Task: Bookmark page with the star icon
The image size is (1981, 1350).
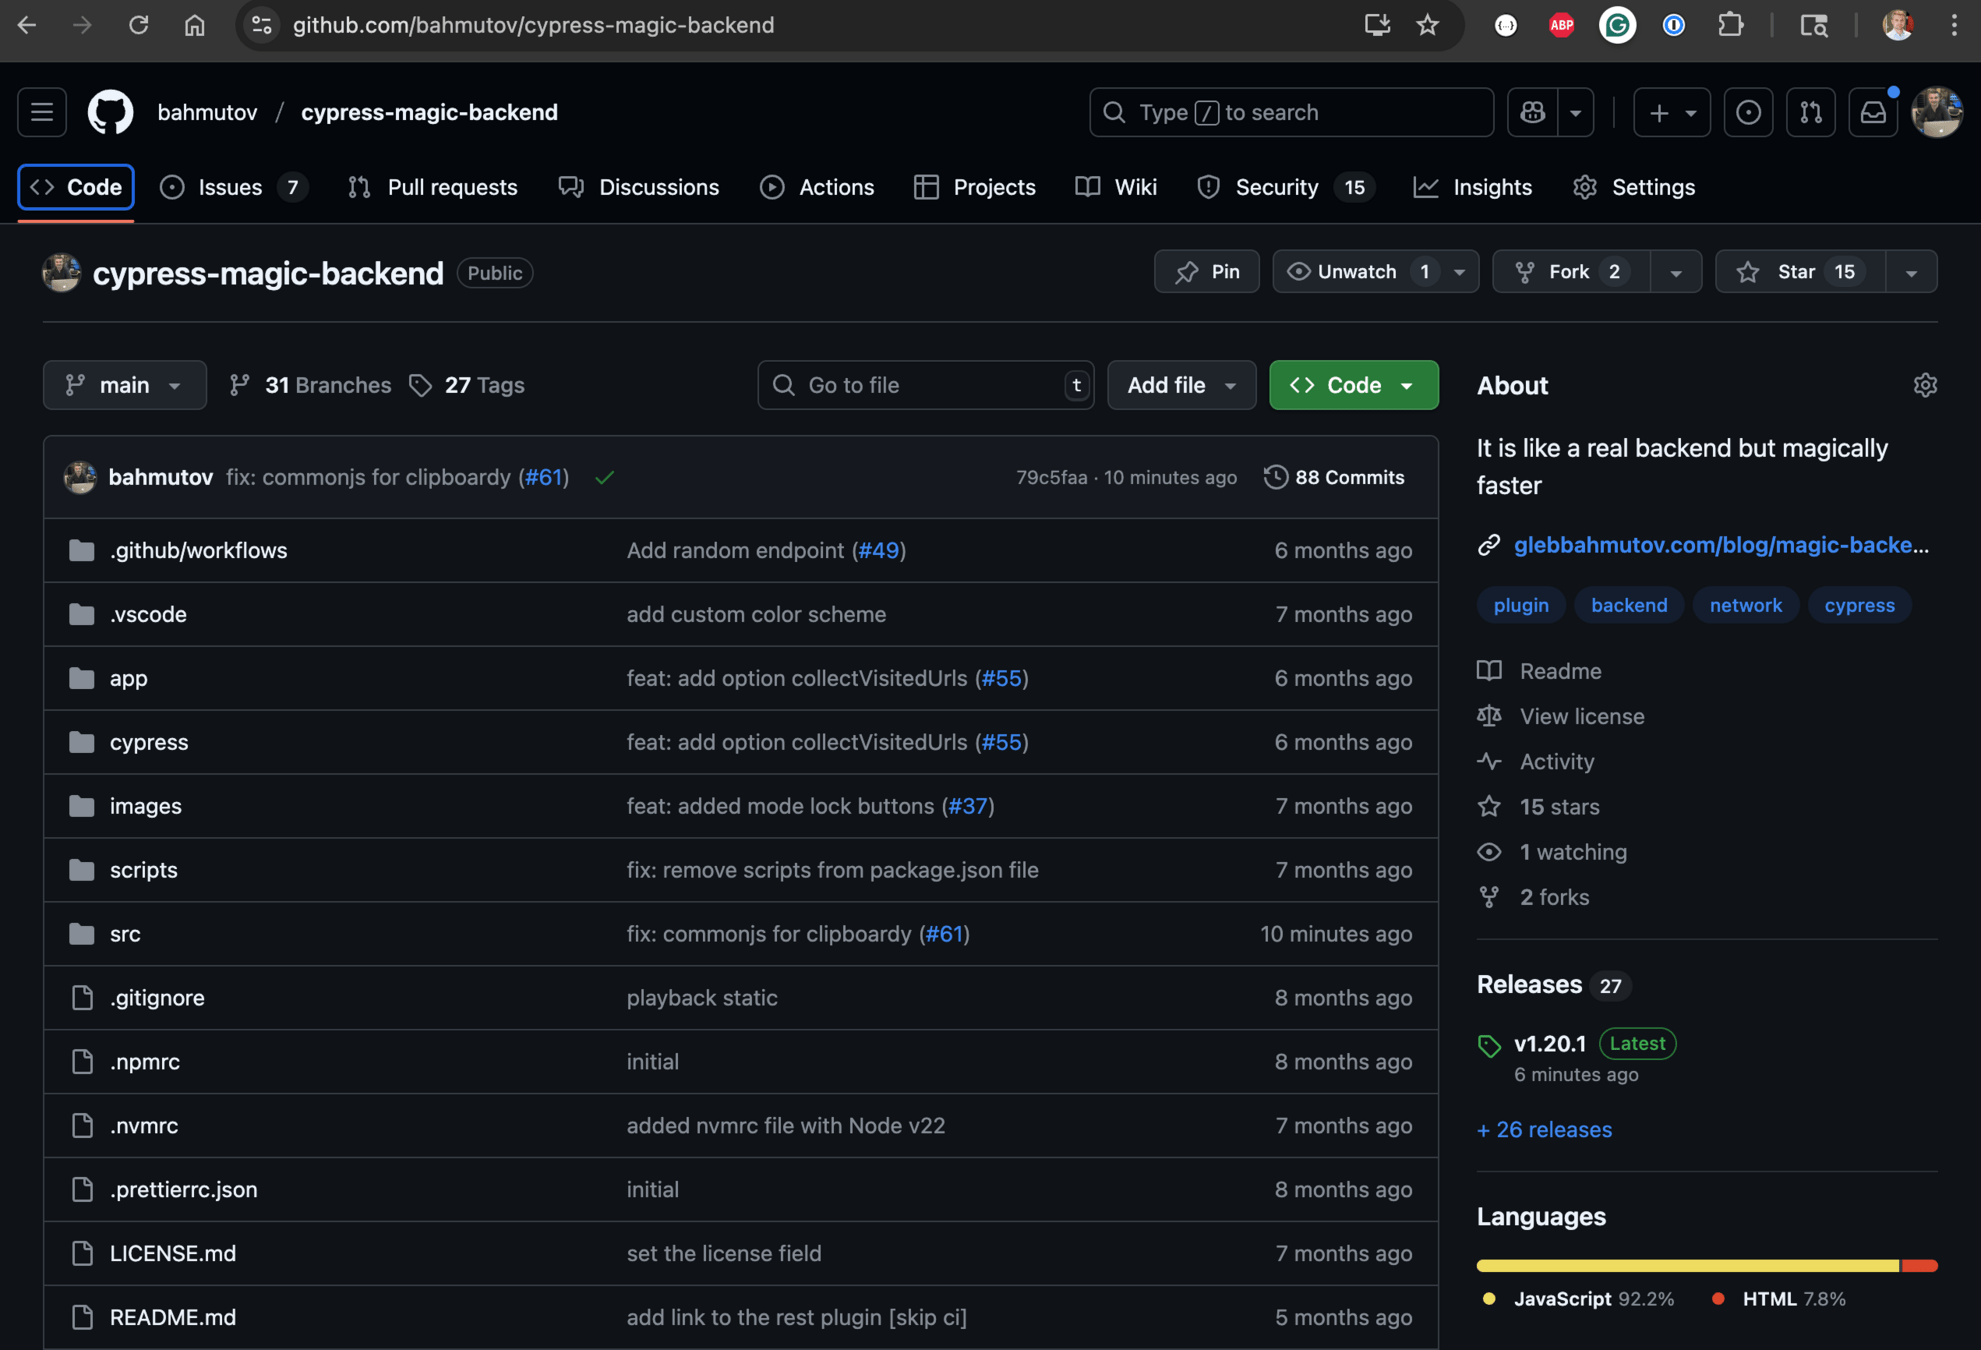Action: click(1427, 25)
